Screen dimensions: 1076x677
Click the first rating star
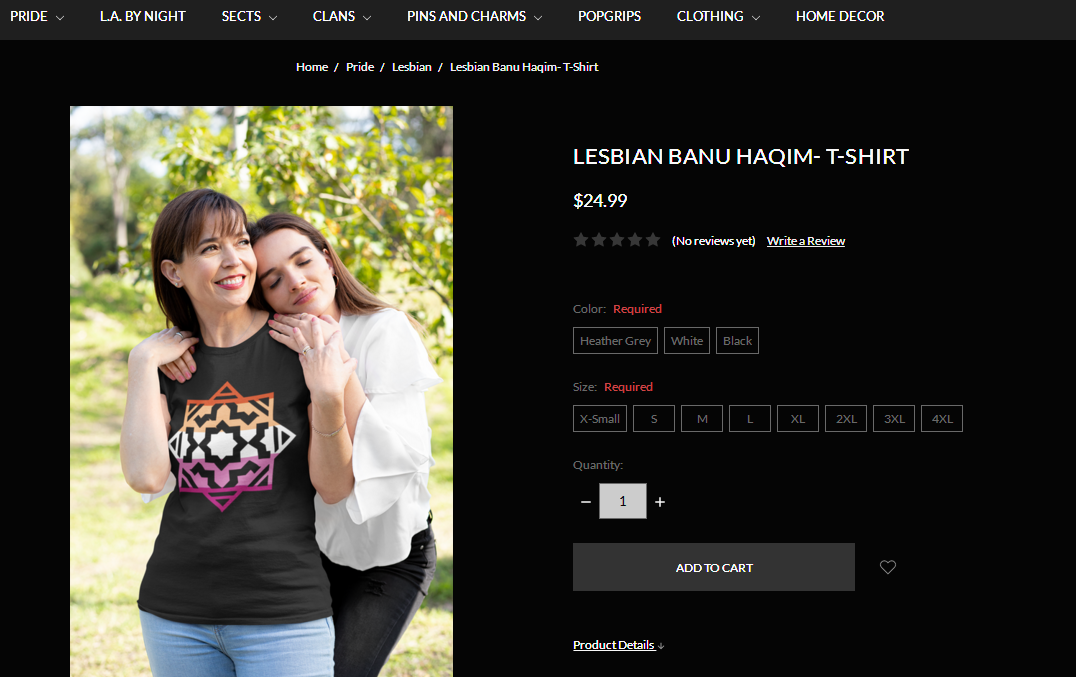point(581,240)
